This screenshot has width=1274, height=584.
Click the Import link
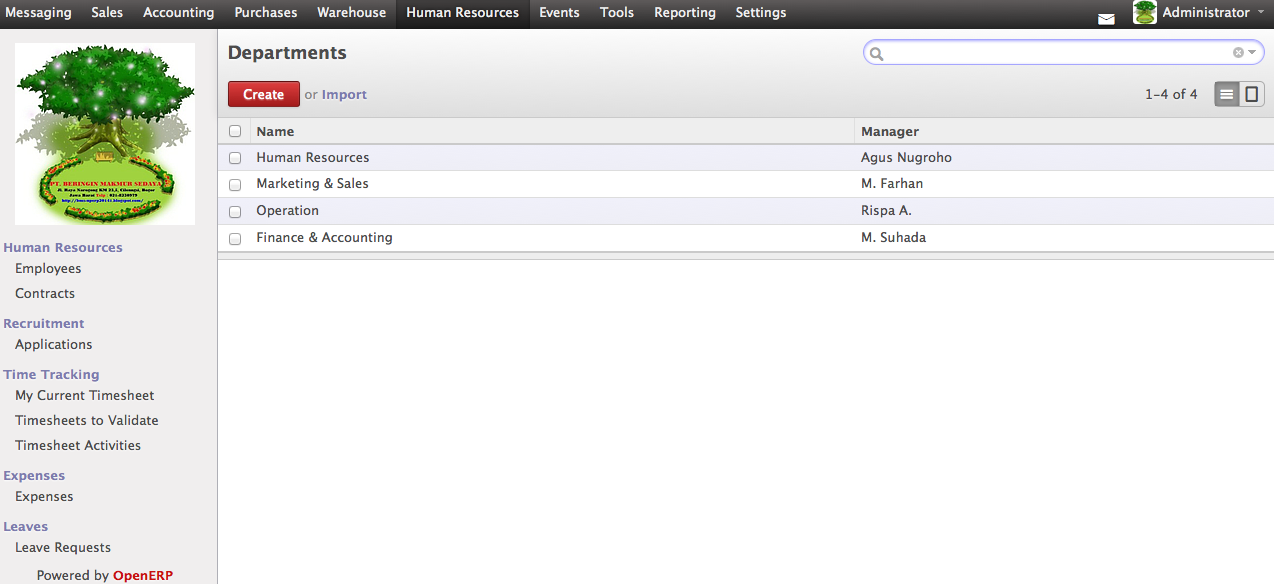point(344,95)
